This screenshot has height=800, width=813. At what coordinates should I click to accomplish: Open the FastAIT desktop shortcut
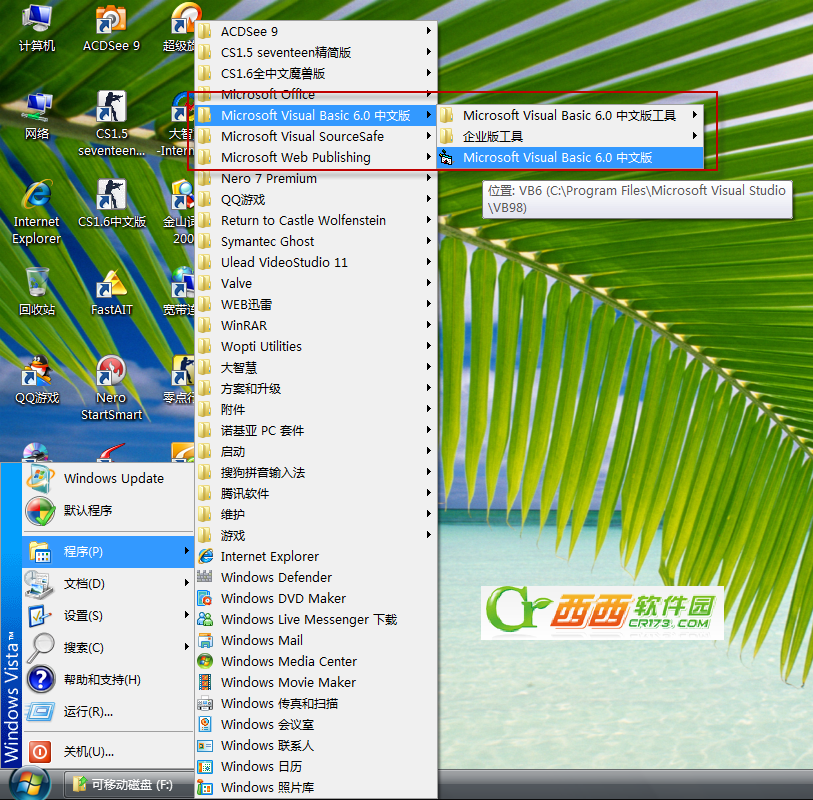pyautogui.click(x=111, y=292)
